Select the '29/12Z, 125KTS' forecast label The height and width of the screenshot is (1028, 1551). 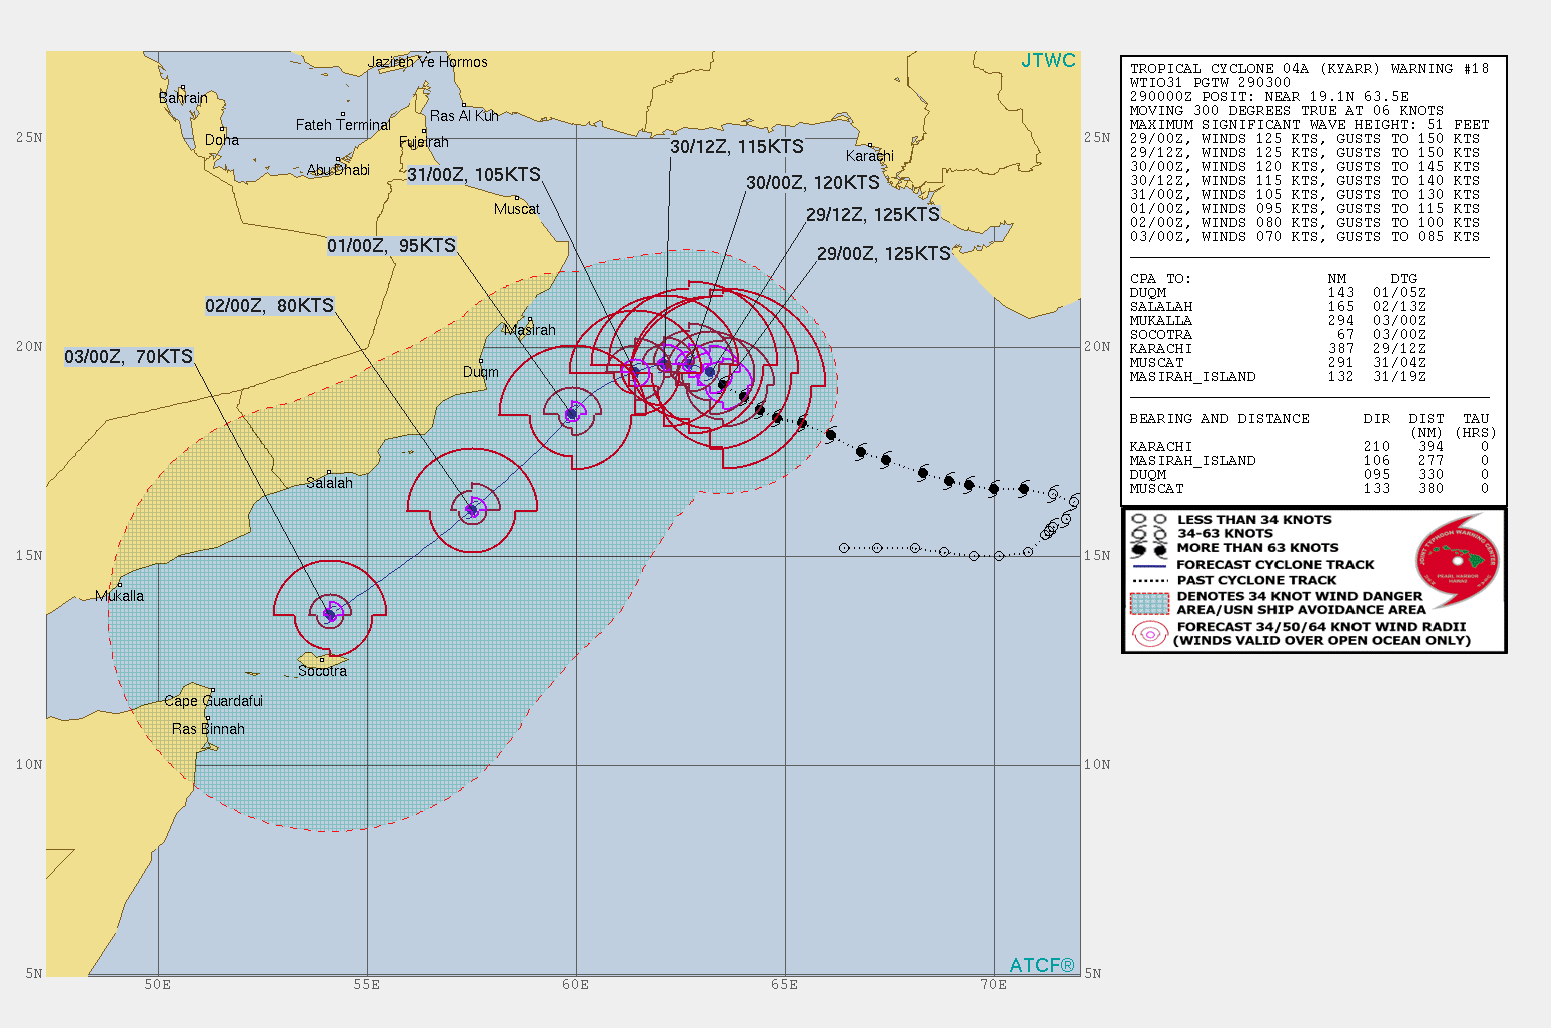873,215
